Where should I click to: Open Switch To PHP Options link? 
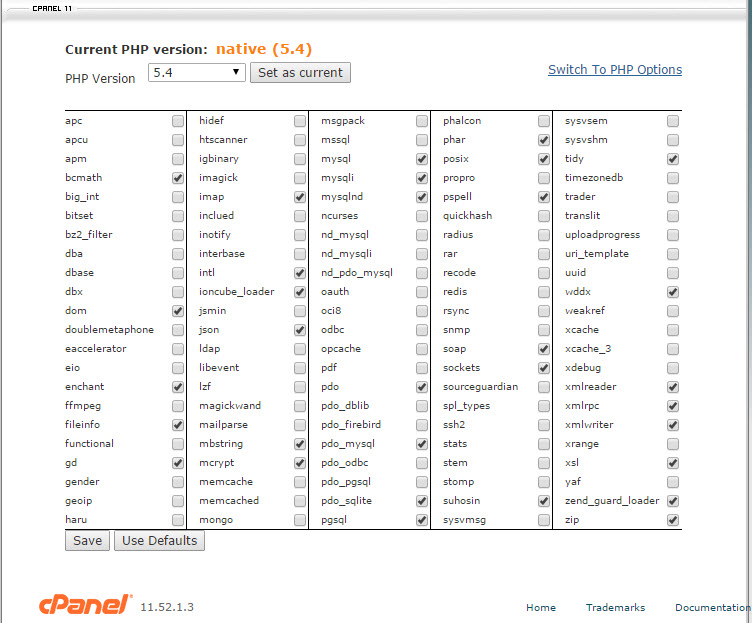pos(614,70)
